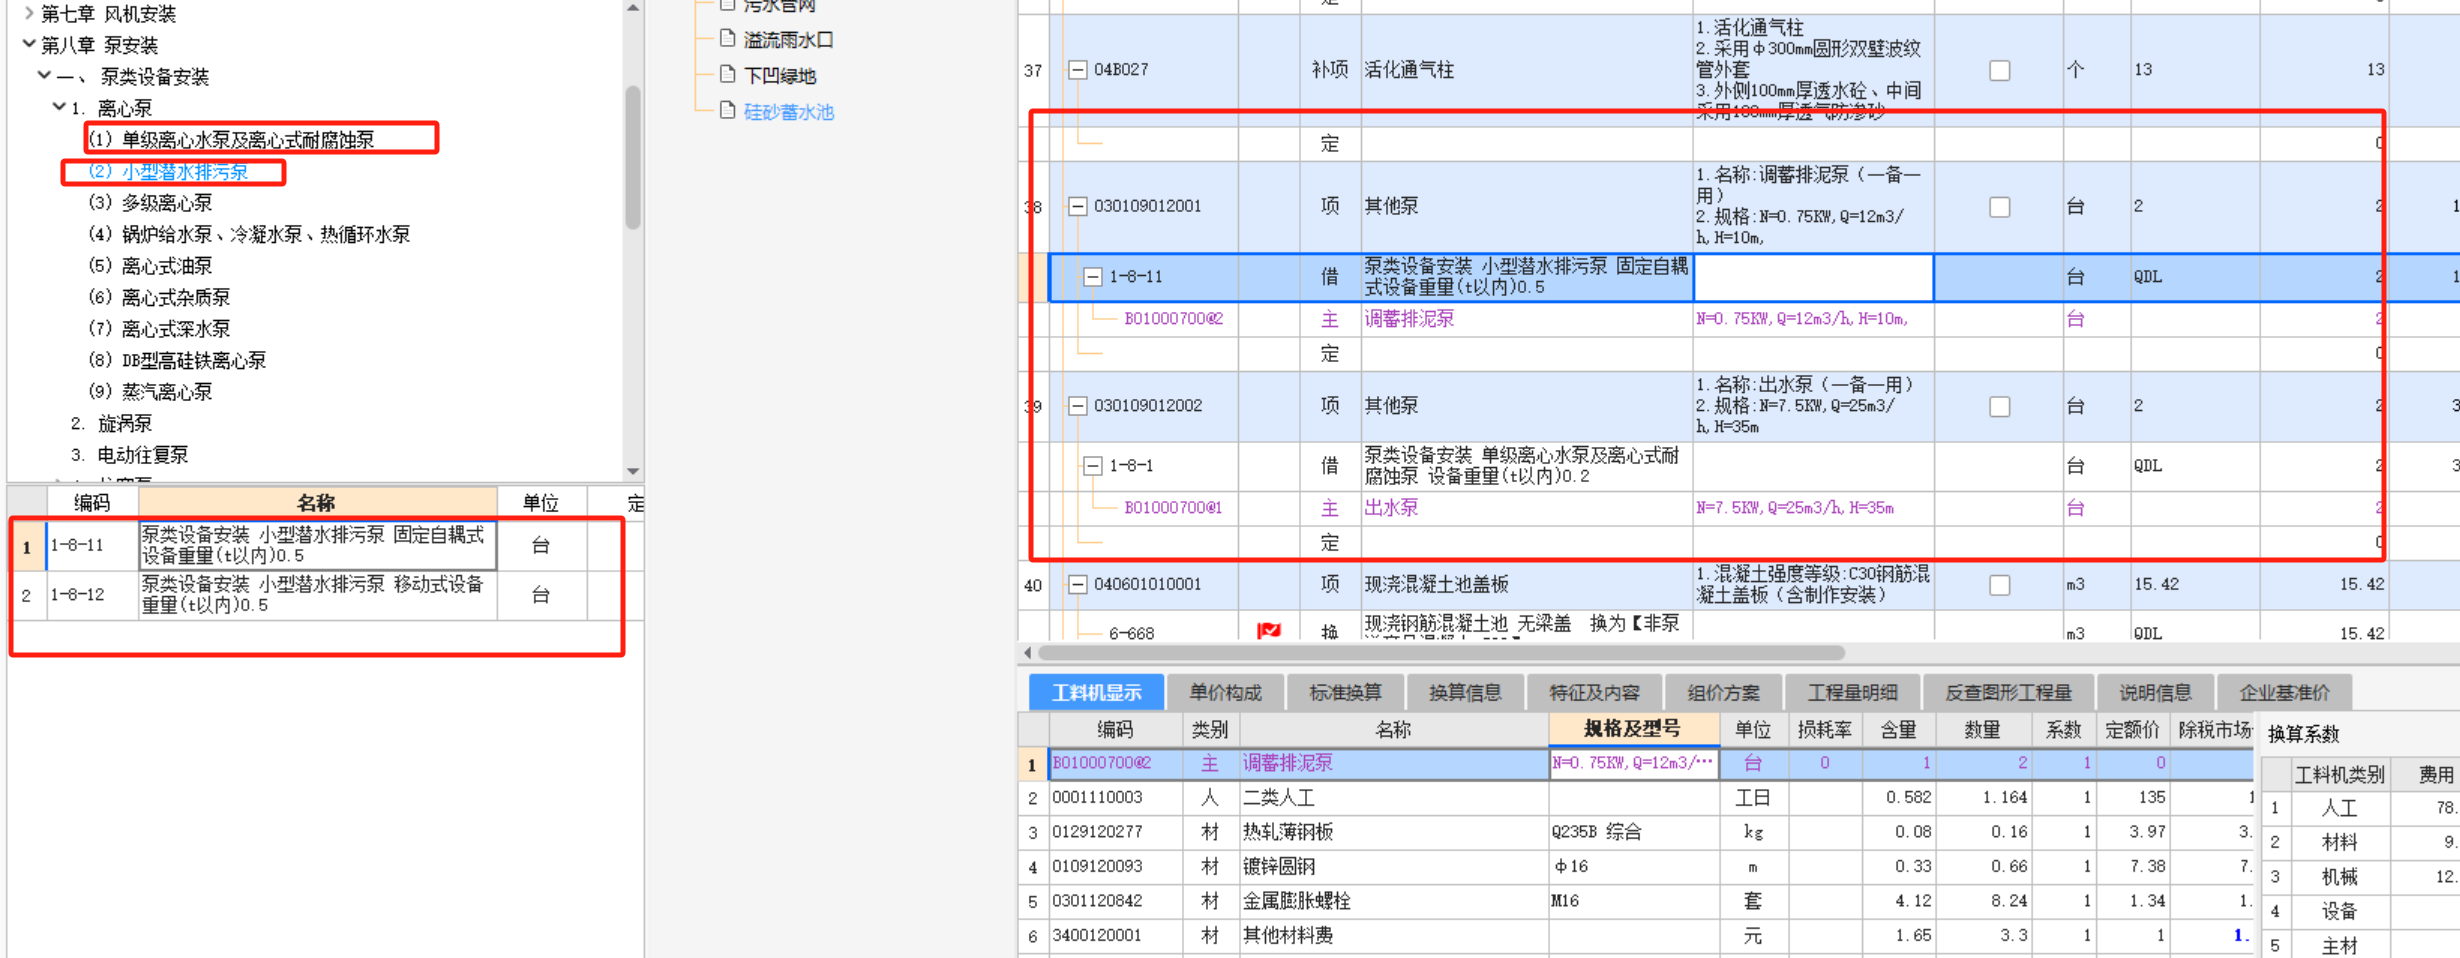The width and height of the screenshot is (2460, 958).
Task: Collapse the 040601010001 item with its minus box
Action: (x=1077, y=585)
